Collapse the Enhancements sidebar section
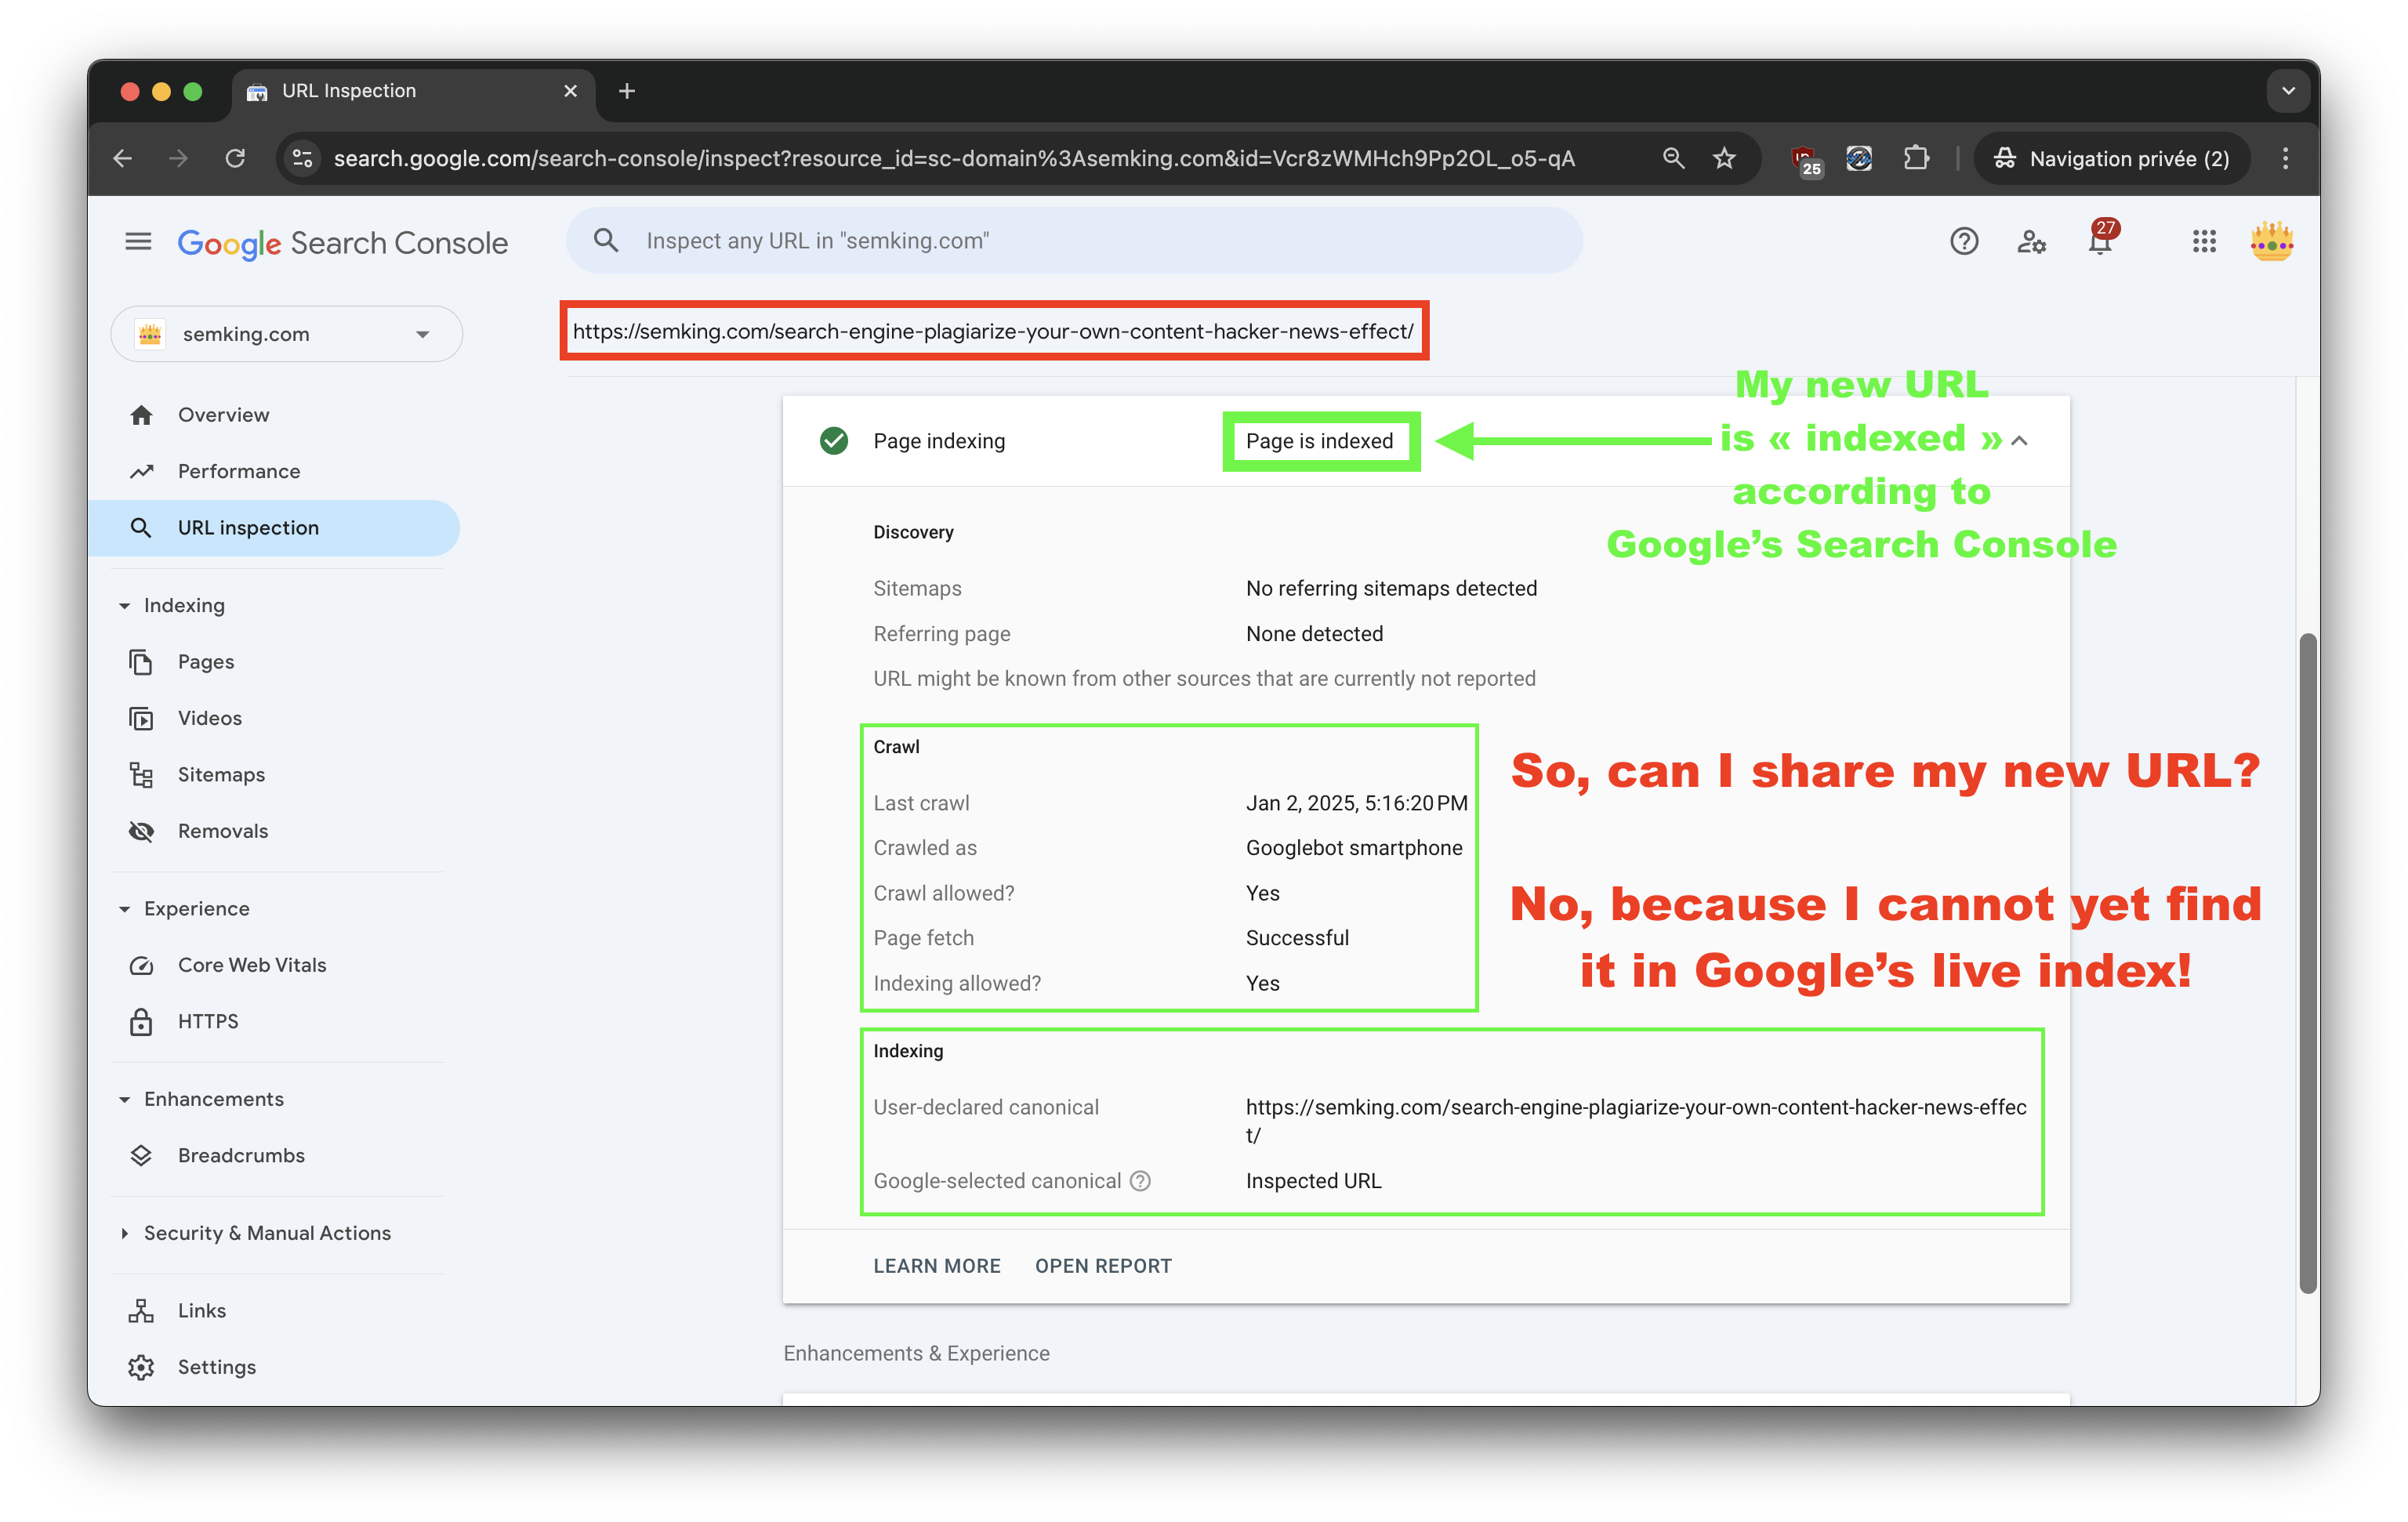 point(124,1100)
